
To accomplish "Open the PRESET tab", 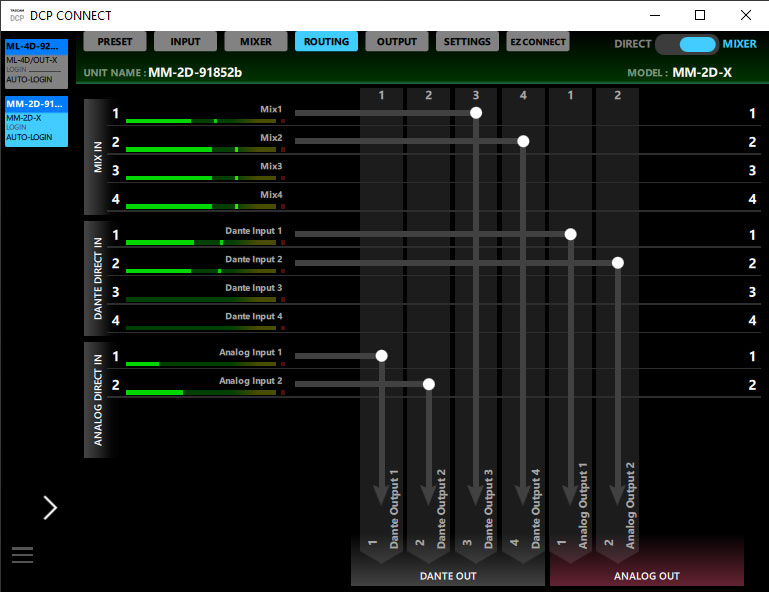I will pyautogui.click(x=115, y=42).
